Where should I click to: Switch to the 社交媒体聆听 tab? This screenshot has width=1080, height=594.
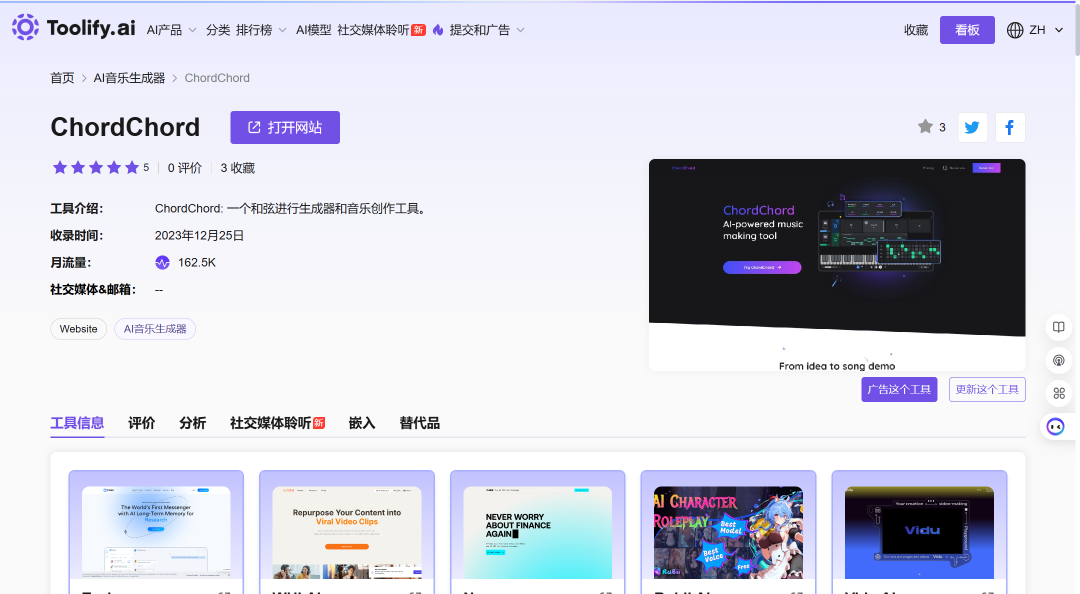point(278,423)
